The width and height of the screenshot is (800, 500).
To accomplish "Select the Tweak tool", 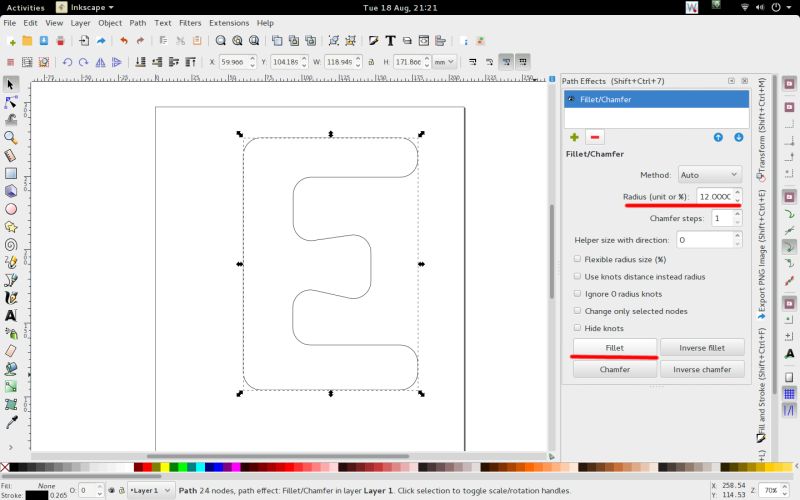I will [11, 120].
